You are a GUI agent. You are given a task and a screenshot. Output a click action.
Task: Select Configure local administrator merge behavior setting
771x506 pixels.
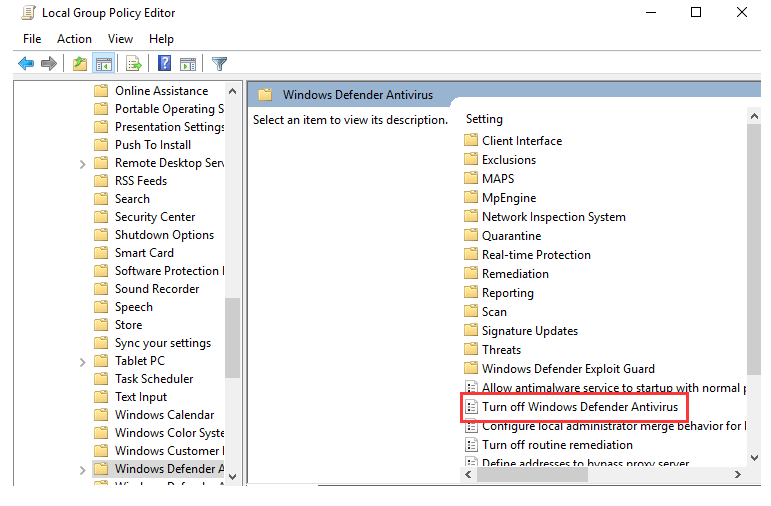(614, 426)
